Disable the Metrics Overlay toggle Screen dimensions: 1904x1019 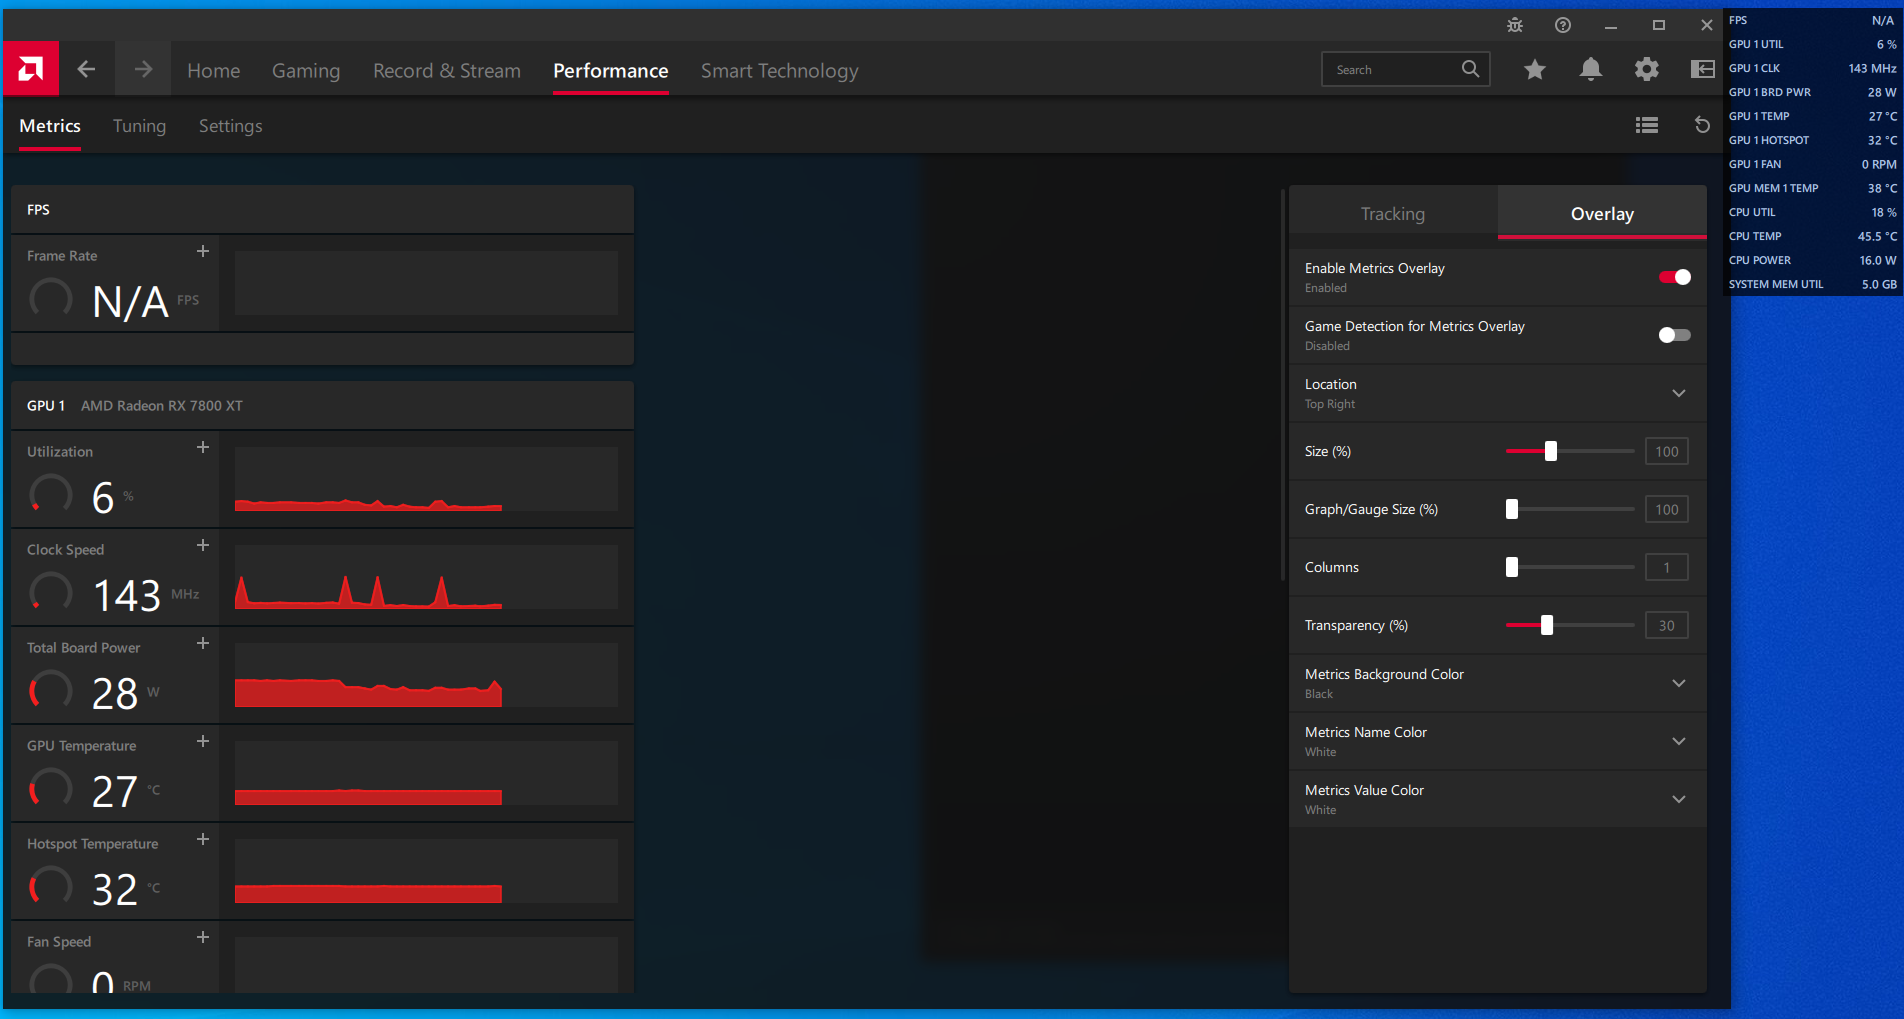(1675, 277)
